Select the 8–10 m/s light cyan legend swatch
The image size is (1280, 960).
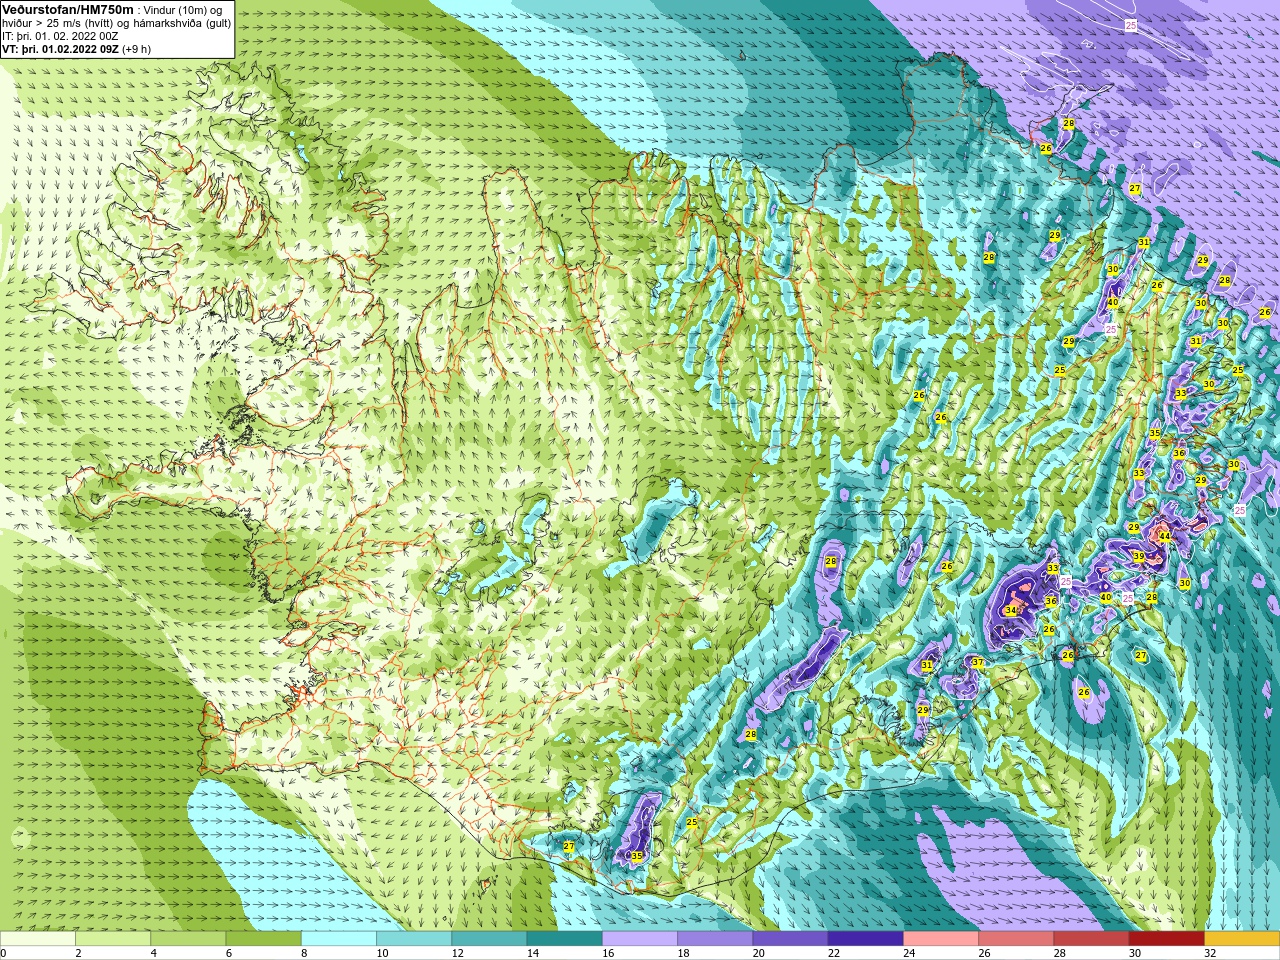(x=339, y=939)
